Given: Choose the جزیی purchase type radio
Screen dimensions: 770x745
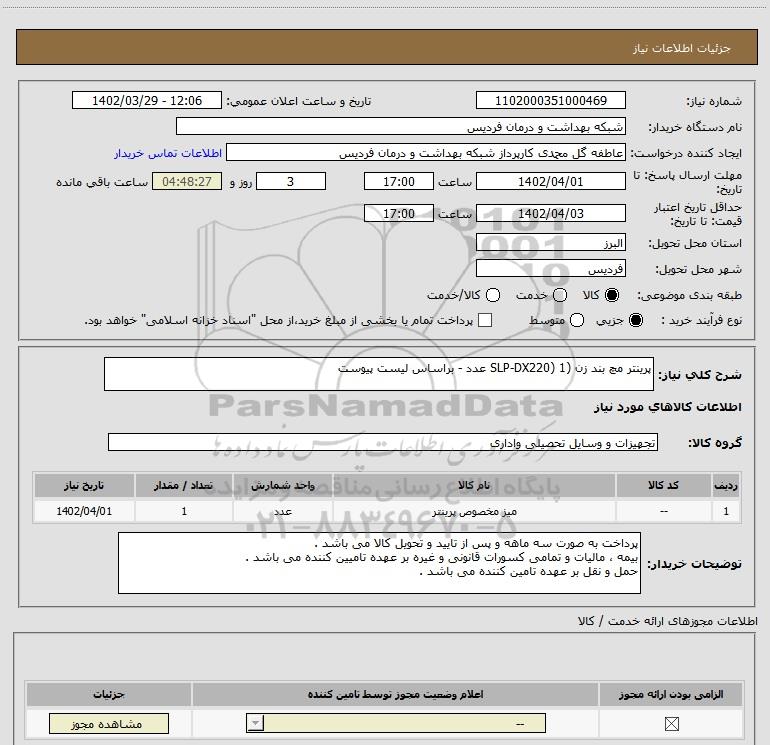Looking at the screenshot, I should tap(635, 320).
